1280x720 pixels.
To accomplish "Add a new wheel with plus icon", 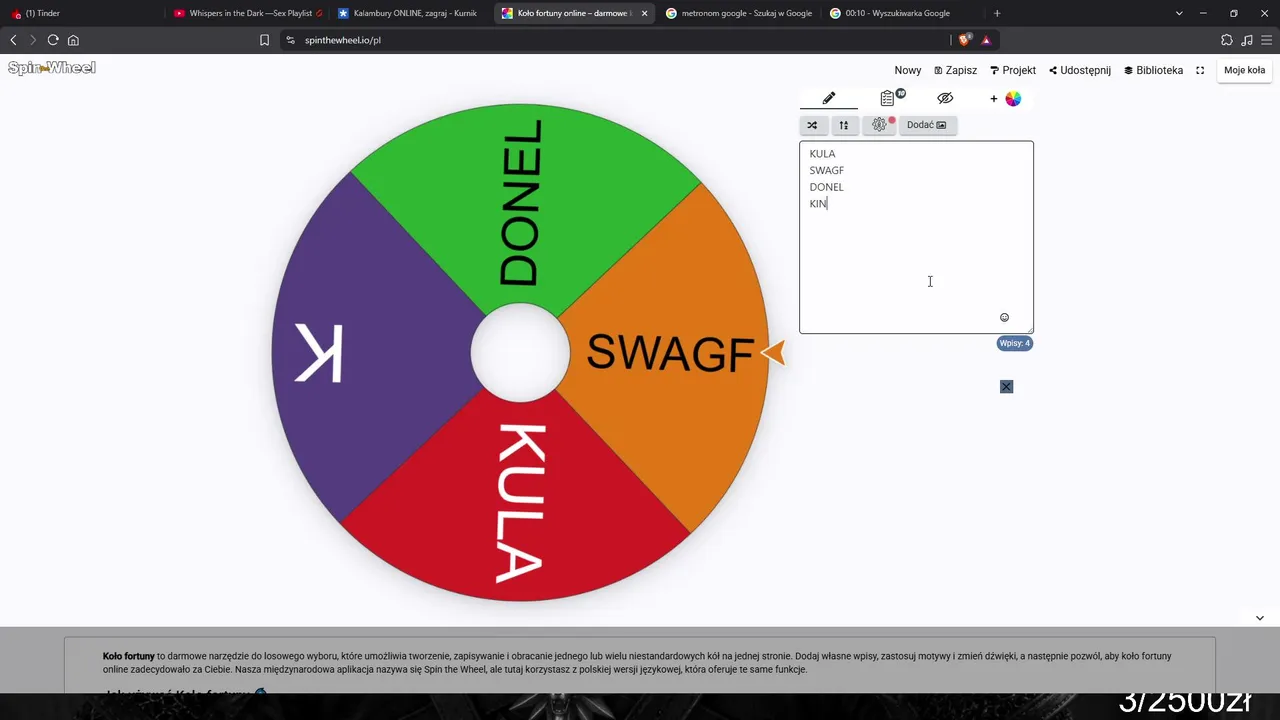I will [x=993, y=99].
